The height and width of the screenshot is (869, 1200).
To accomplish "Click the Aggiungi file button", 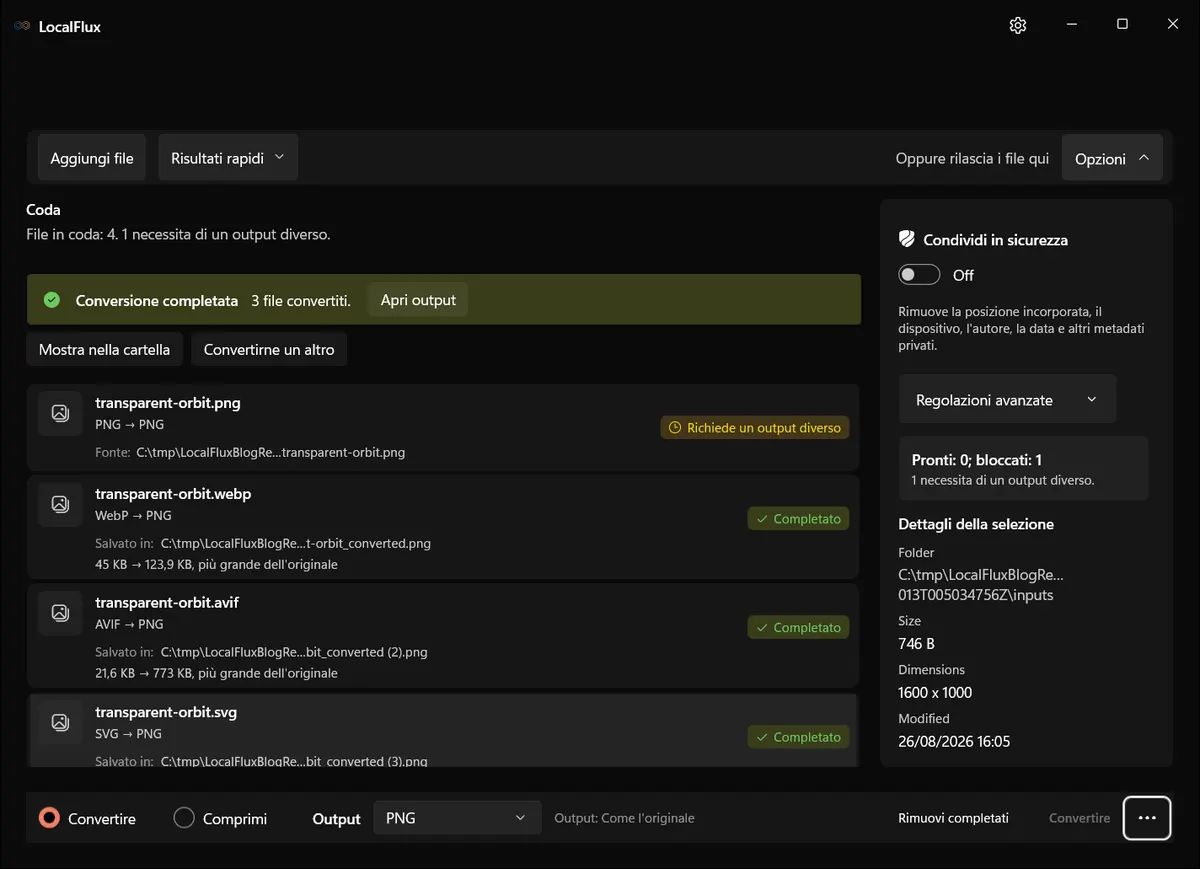I will 92,158.
